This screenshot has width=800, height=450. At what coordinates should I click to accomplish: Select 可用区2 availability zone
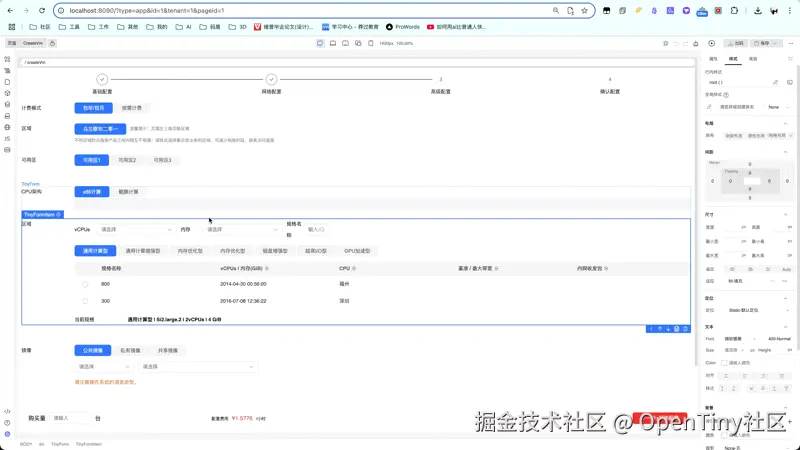[127, 160]
